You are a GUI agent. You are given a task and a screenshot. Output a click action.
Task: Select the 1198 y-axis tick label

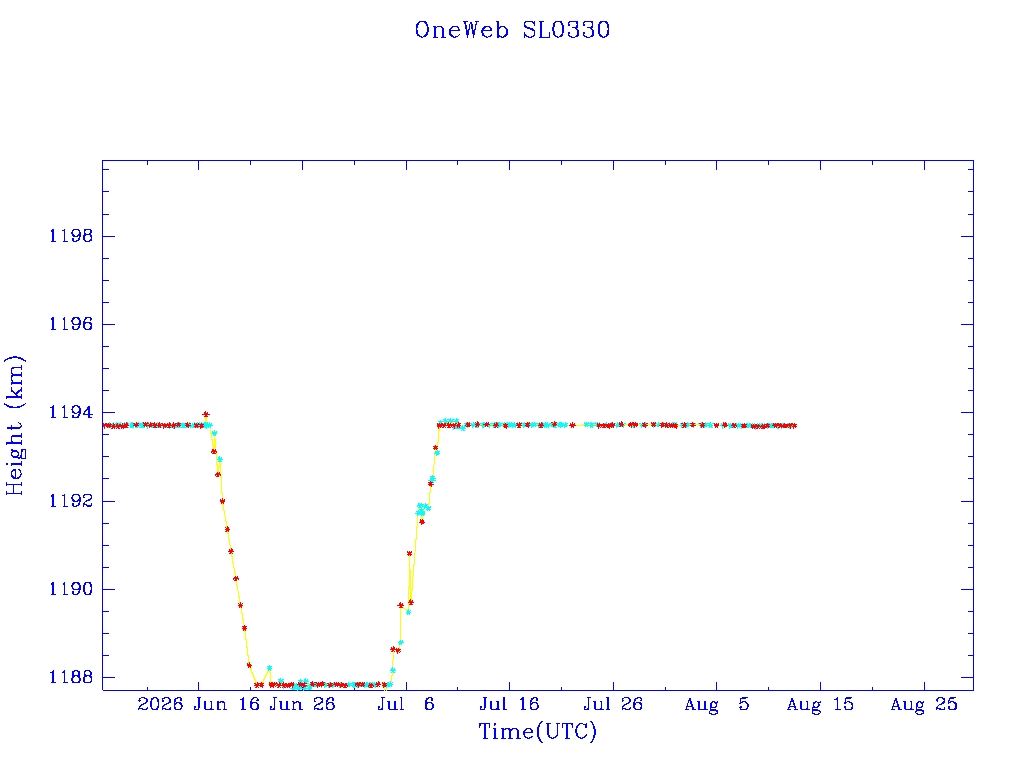tap(71, 236)
